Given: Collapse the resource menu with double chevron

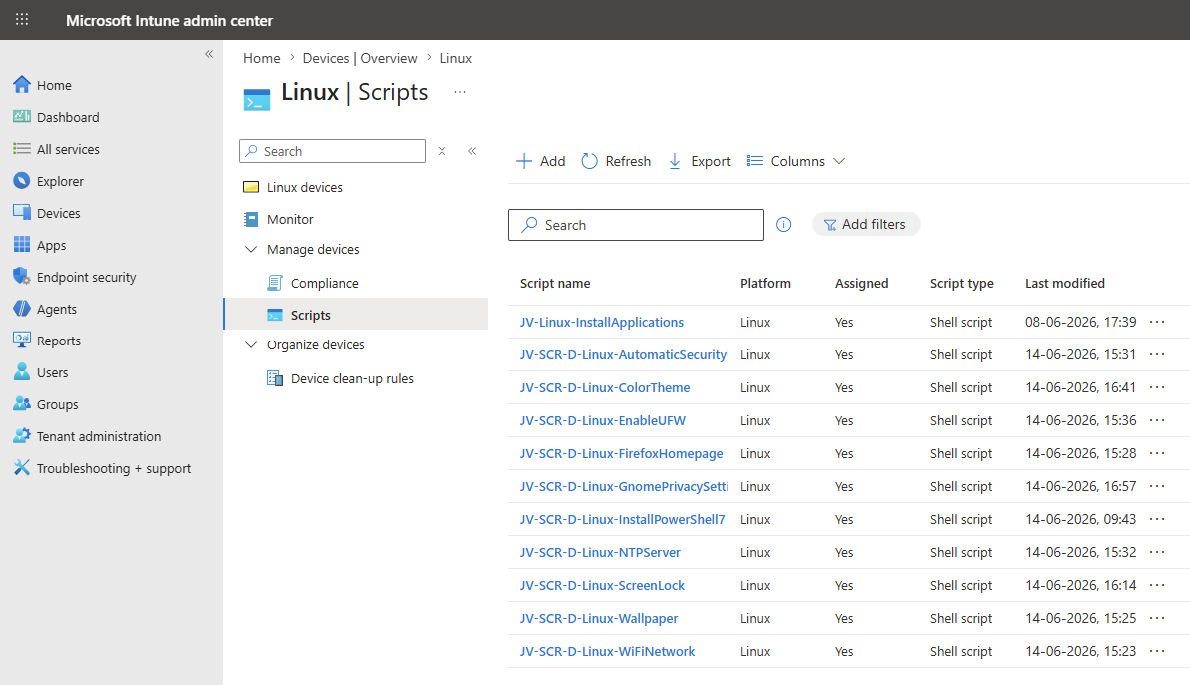Looking at the screenshot, I should point(472,151).
